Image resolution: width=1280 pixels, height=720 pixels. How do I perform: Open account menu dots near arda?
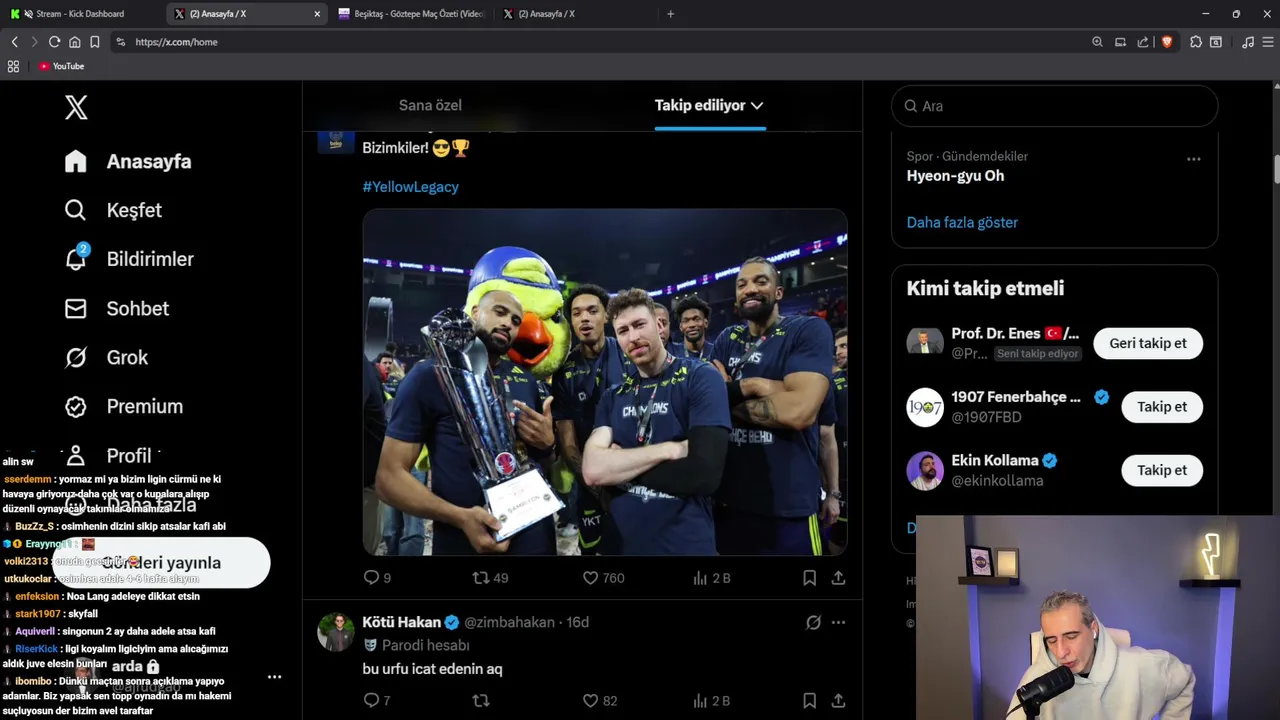(274, 677)
